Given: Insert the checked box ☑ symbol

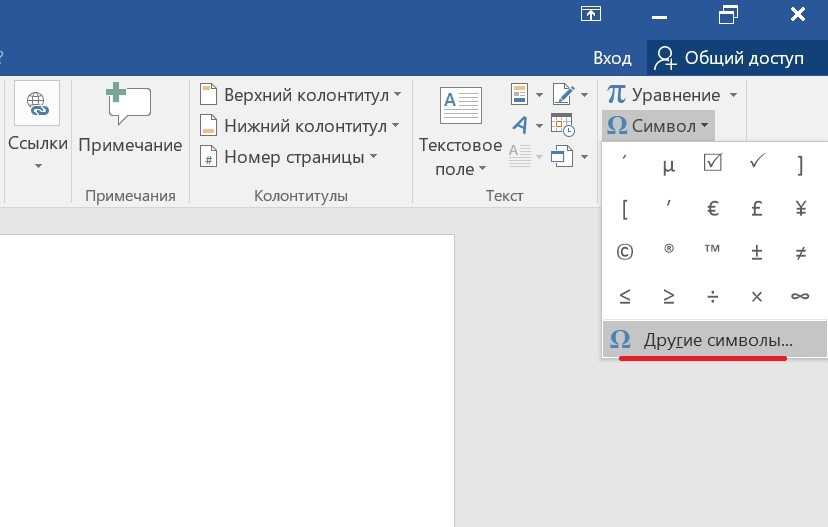Looking at the screenshot, I should (x=712, y=165).
